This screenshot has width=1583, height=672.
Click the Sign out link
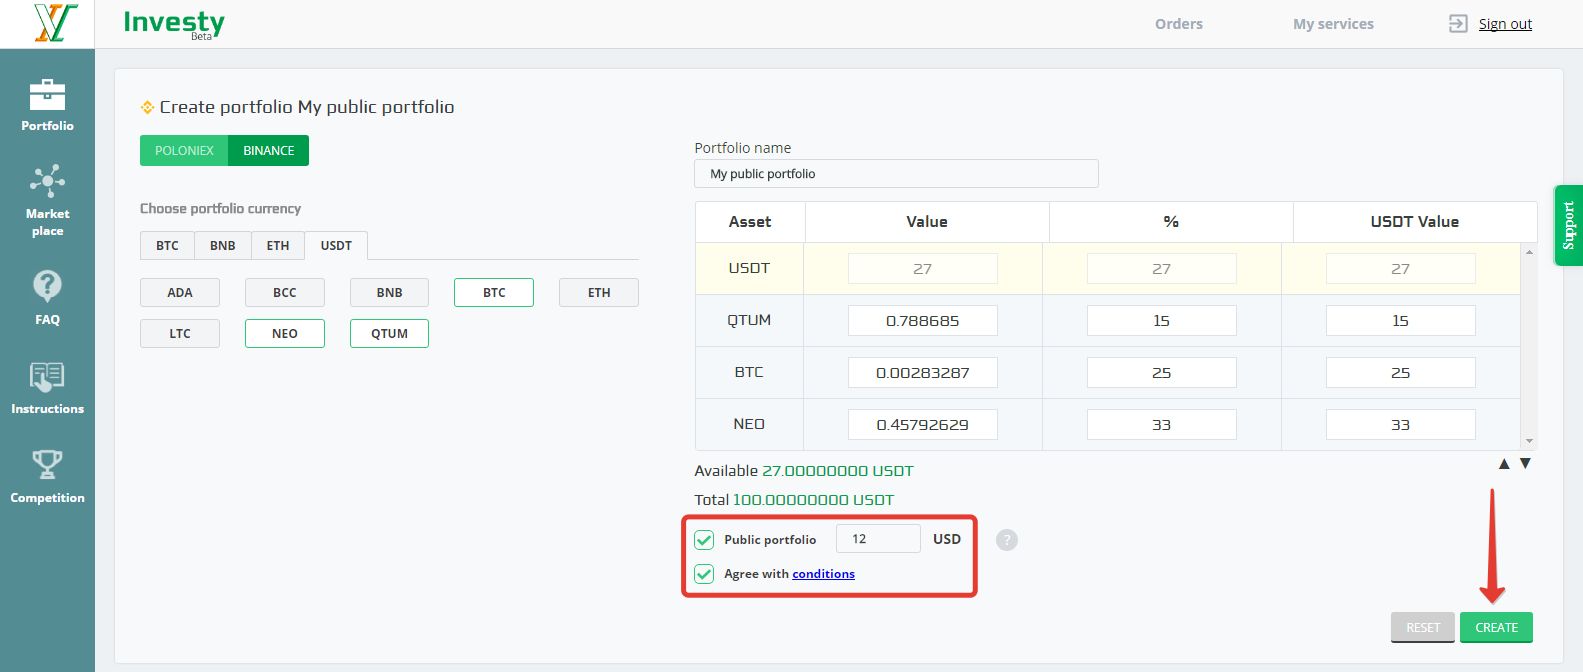(x=1505, y=24)
